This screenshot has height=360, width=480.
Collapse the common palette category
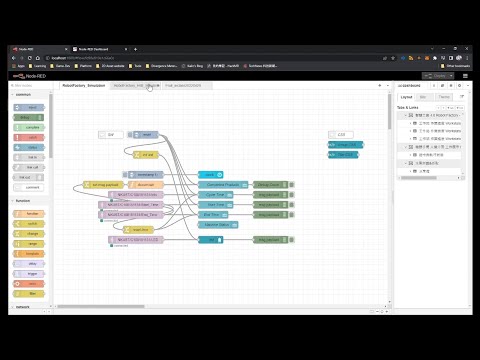(22, 95)
